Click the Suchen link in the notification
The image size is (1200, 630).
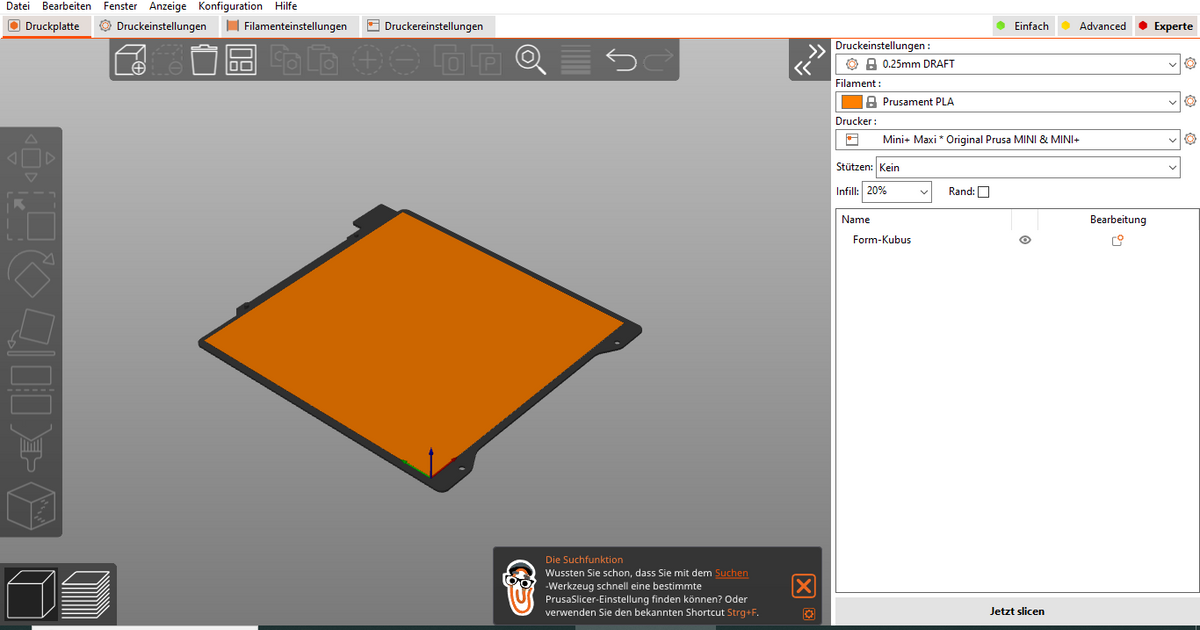(731, 572)
